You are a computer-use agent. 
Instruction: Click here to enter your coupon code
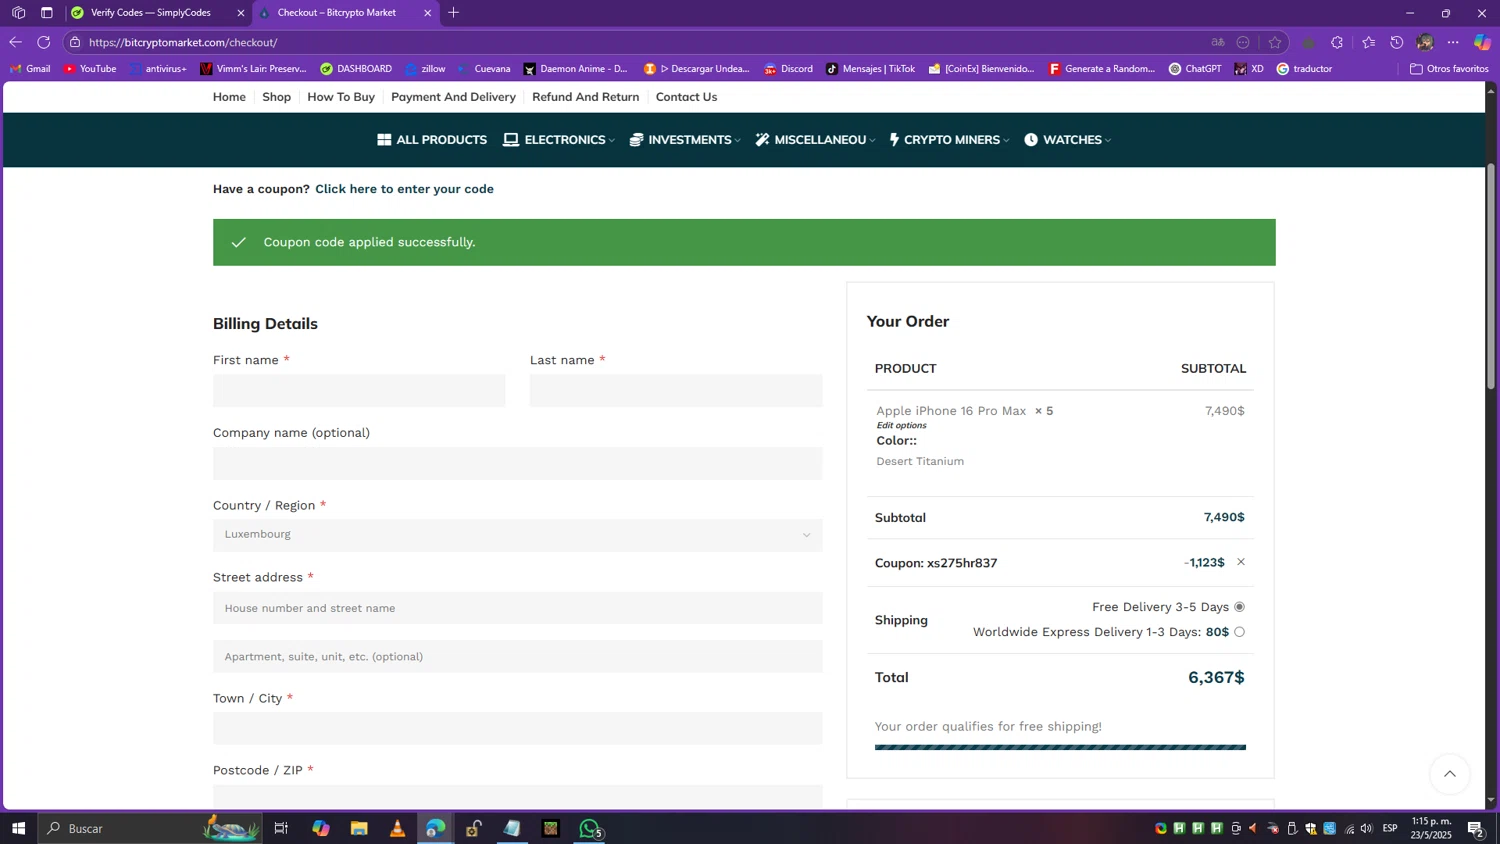pyautogui.click(x=404, y=189)
